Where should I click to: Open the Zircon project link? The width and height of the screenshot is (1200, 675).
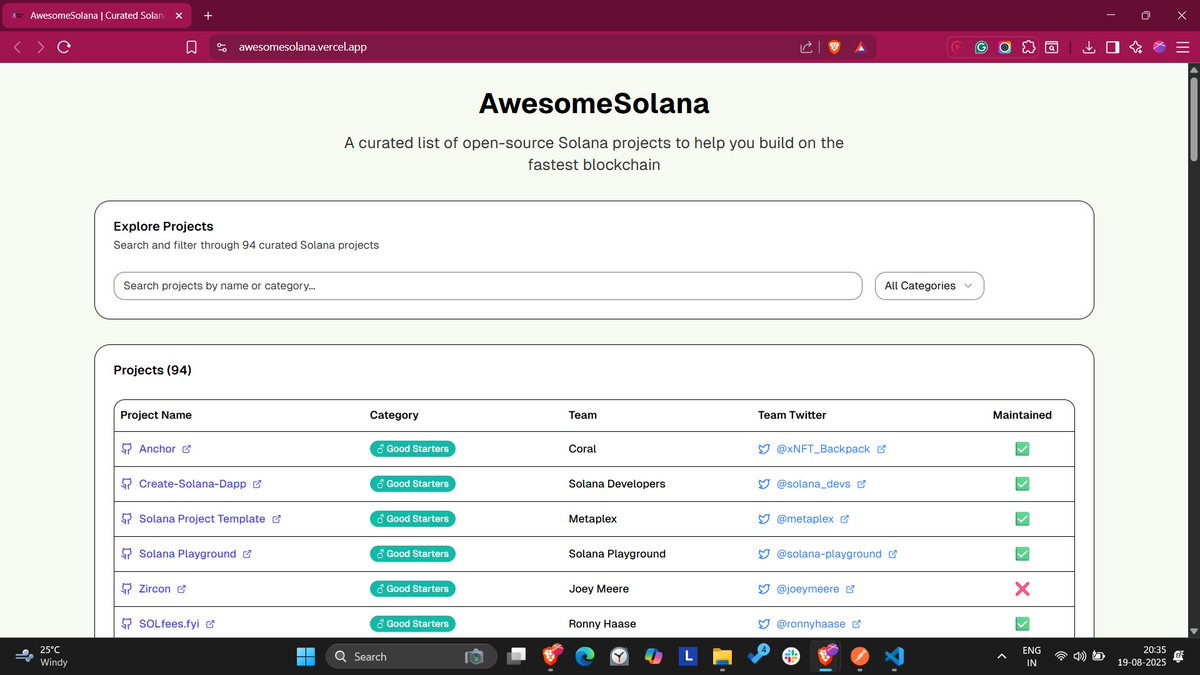click(155, 589)
